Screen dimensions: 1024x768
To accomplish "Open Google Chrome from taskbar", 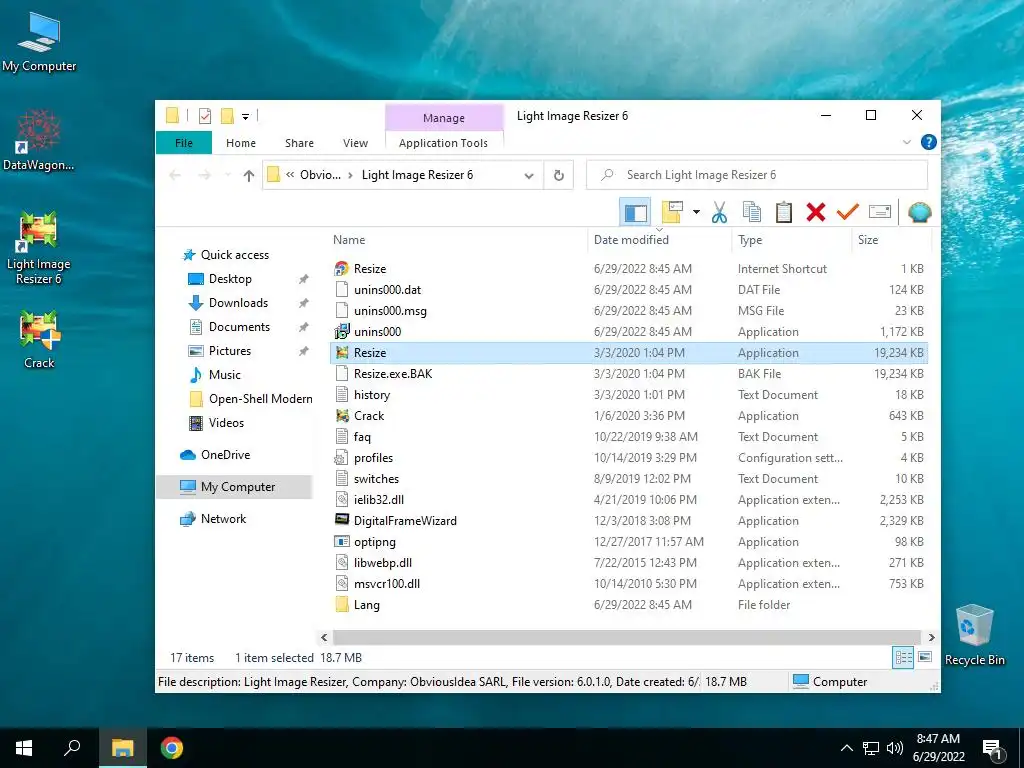I will coord(172,748).
